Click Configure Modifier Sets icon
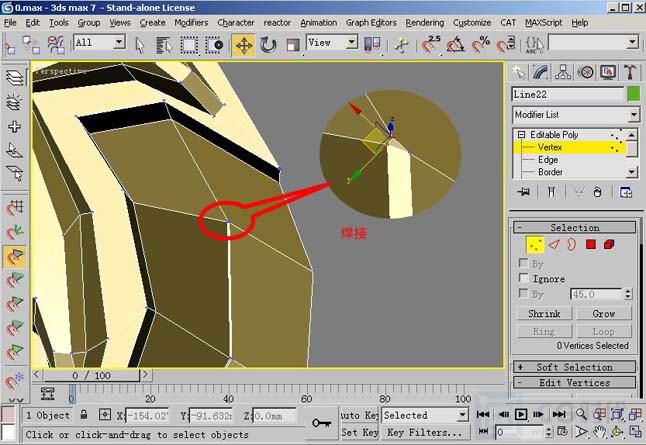This screenshot has height=445, width=646. (626, 192)
